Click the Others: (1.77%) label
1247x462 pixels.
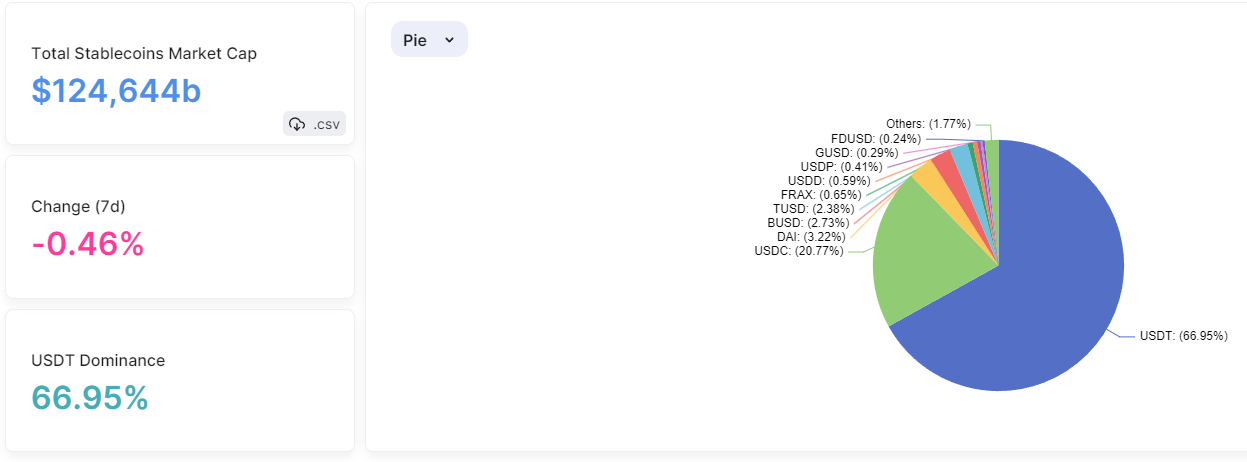pos(928,124)
